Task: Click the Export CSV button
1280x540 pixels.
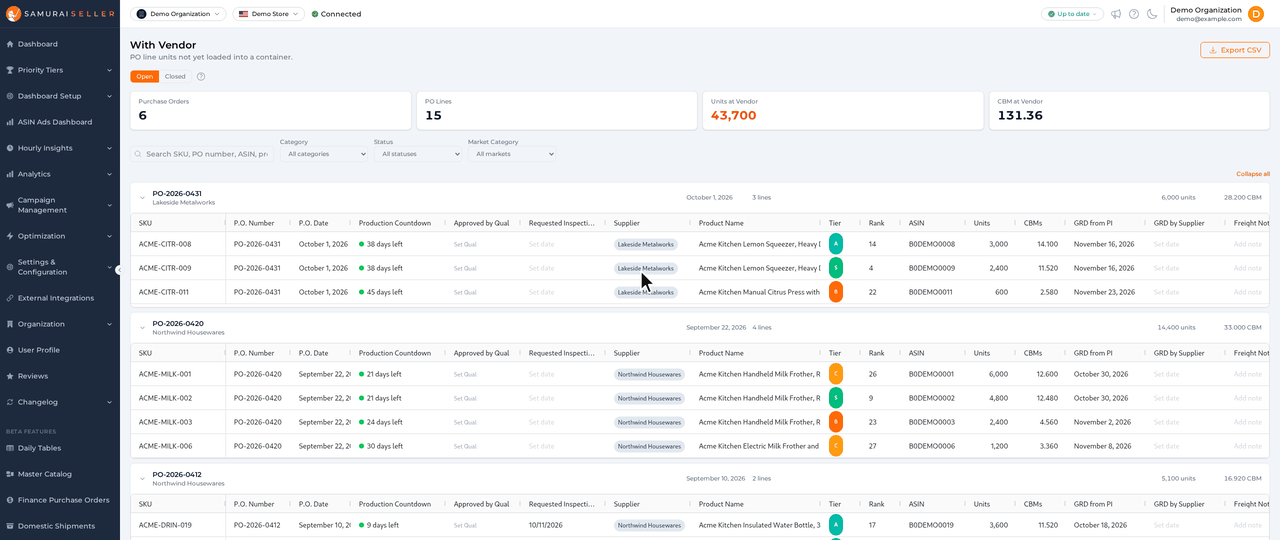Action: click(1235, 50)
